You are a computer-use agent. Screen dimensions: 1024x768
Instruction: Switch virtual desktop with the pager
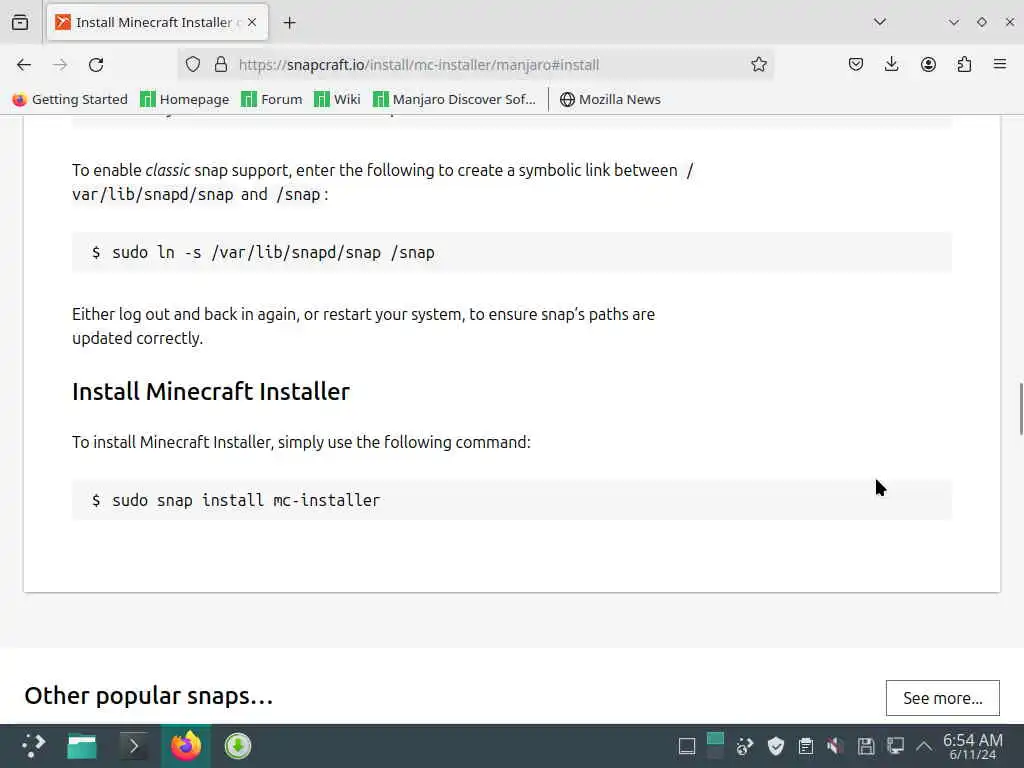pos(715,746)
